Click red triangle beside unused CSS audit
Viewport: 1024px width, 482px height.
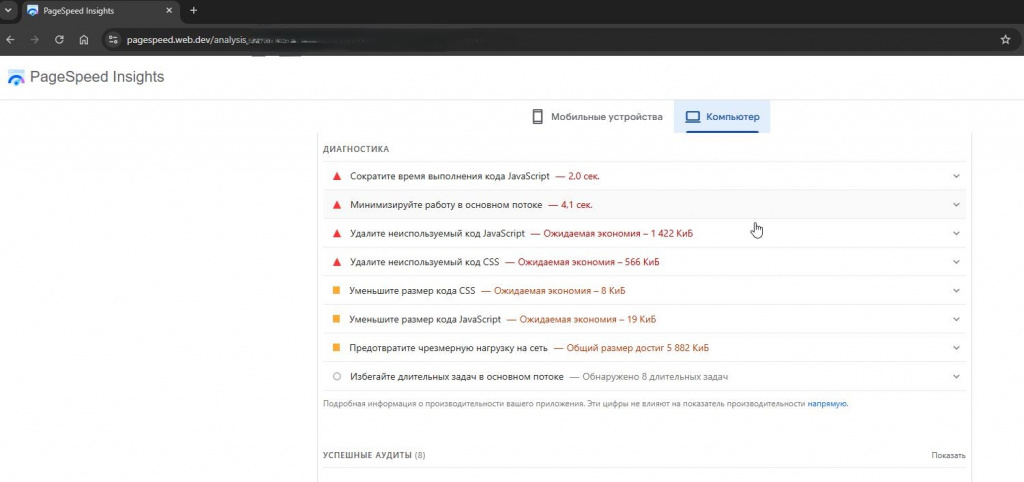tap(337, 262)
